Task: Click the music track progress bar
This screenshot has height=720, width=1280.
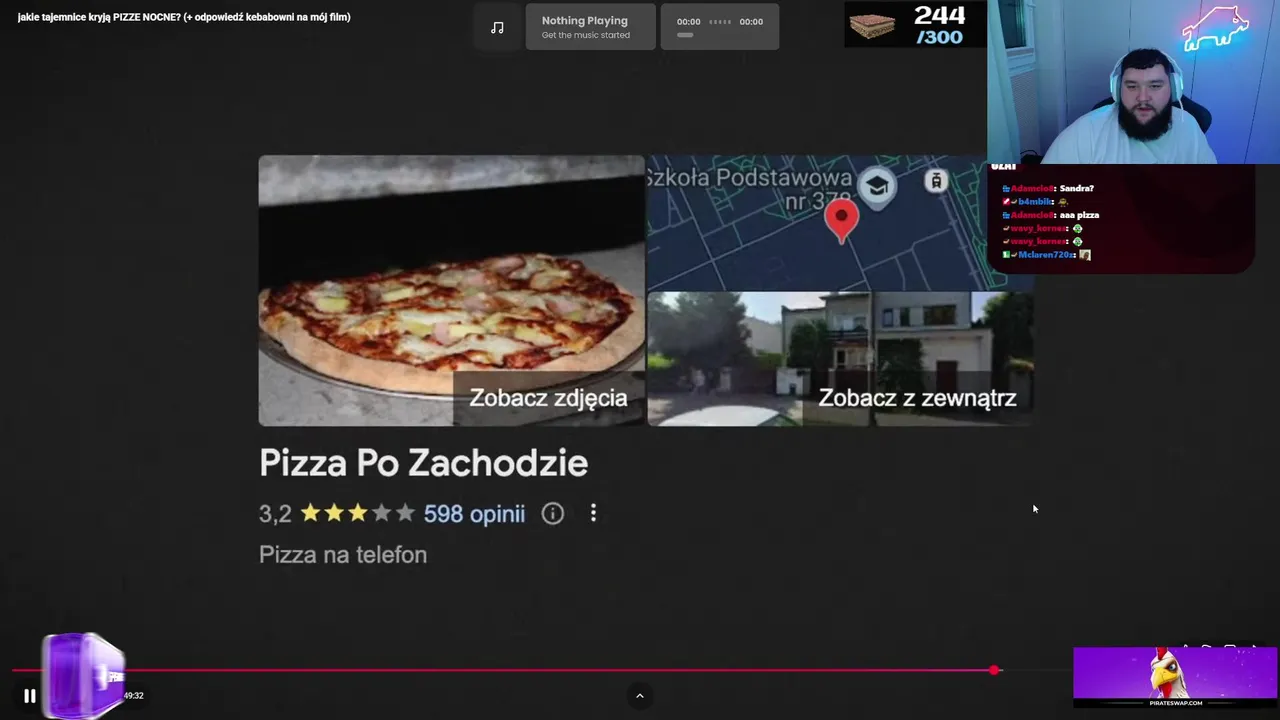Action: click(685, 35)
